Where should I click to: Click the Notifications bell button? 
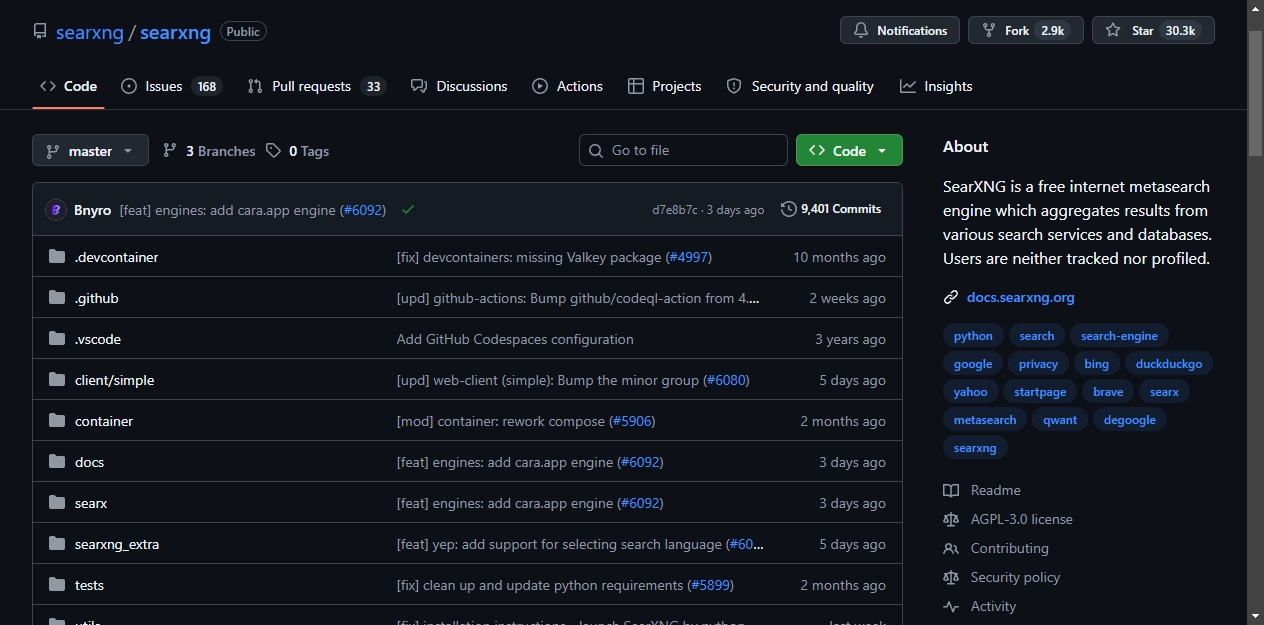[900, 30]
